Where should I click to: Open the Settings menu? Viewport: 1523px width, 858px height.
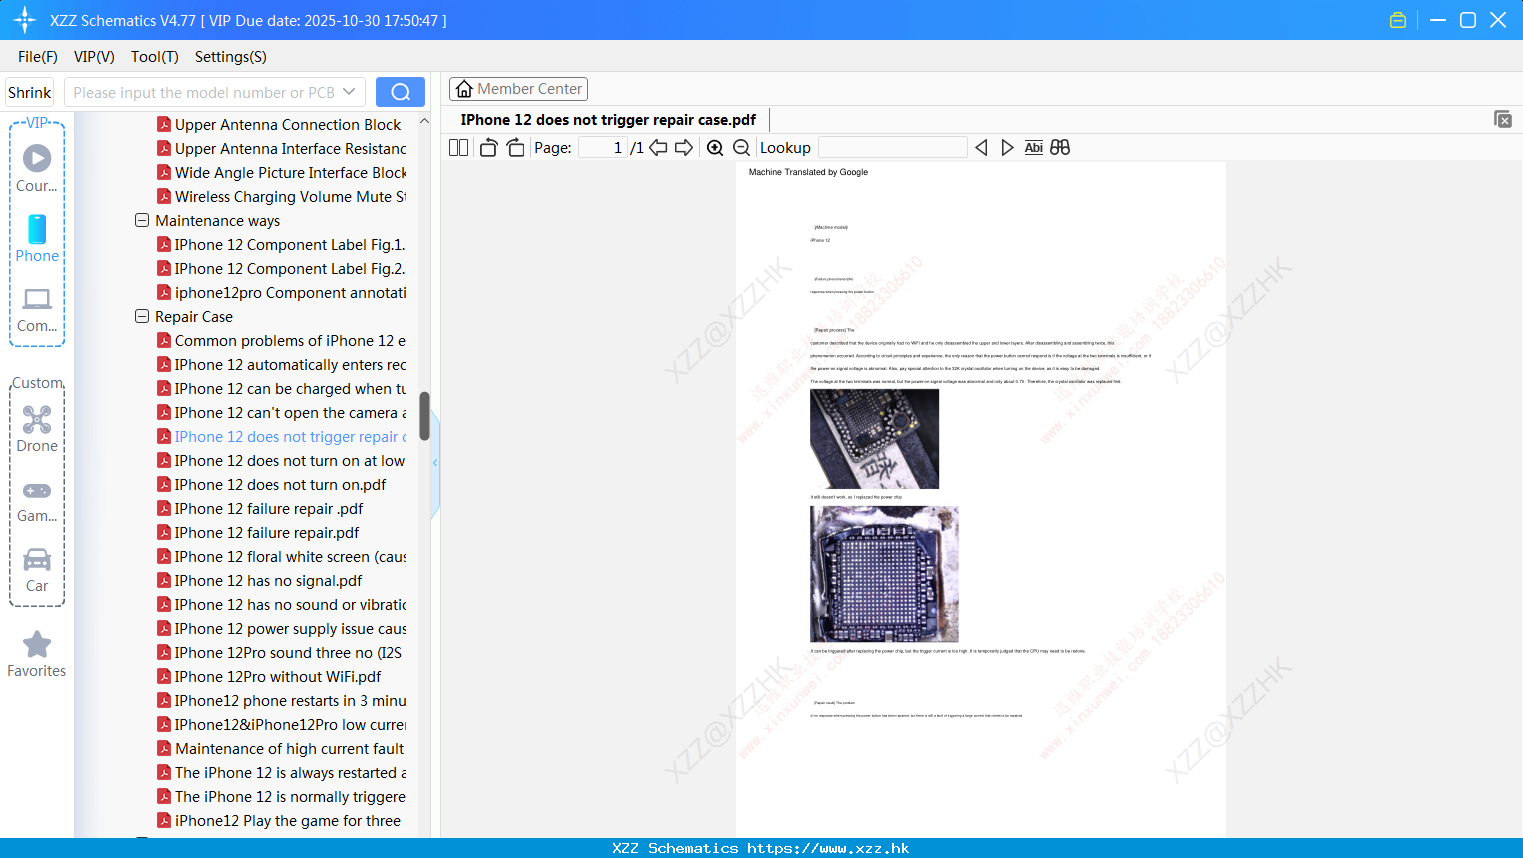231,57
